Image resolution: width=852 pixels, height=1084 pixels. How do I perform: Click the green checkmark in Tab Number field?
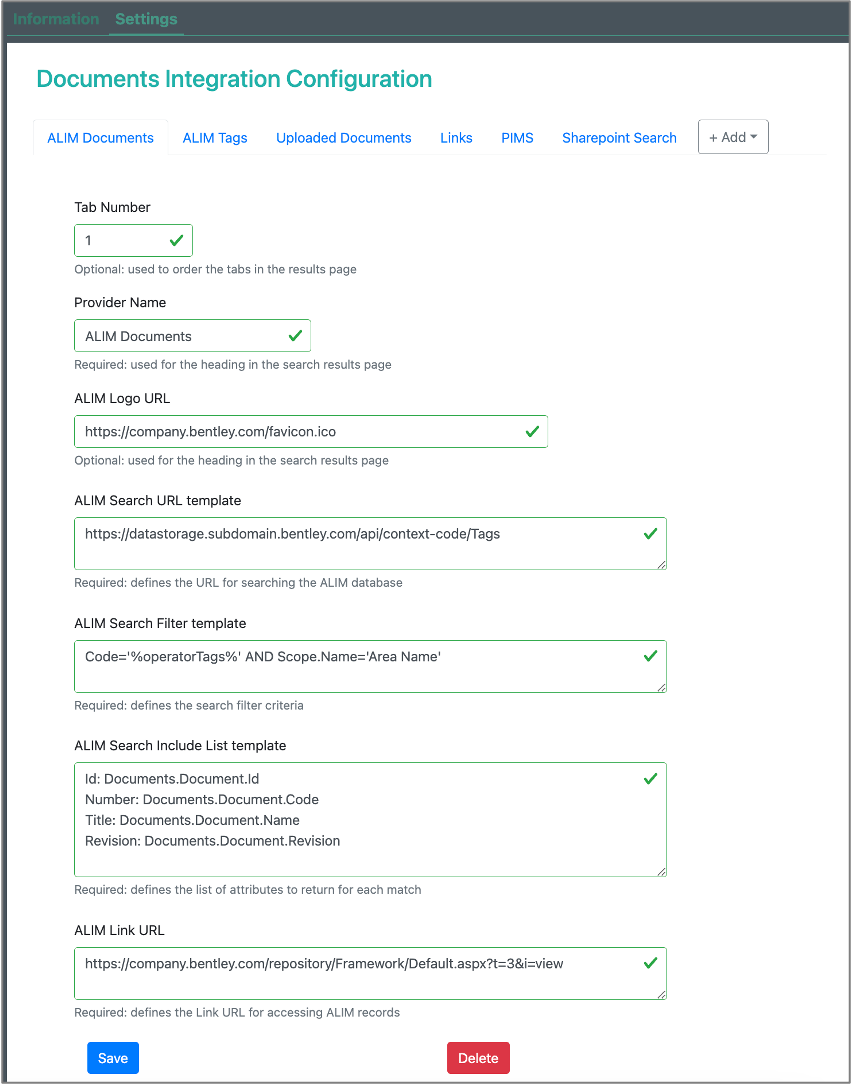(x=176, y=241)
